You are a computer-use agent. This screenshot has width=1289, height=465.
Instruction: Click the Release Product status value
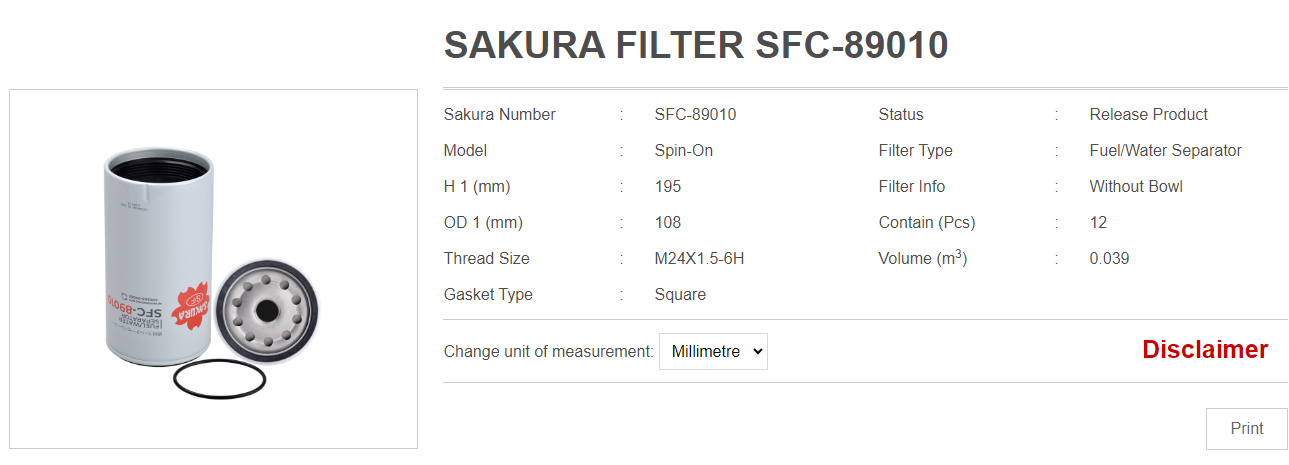click(x=1148, y=114)
